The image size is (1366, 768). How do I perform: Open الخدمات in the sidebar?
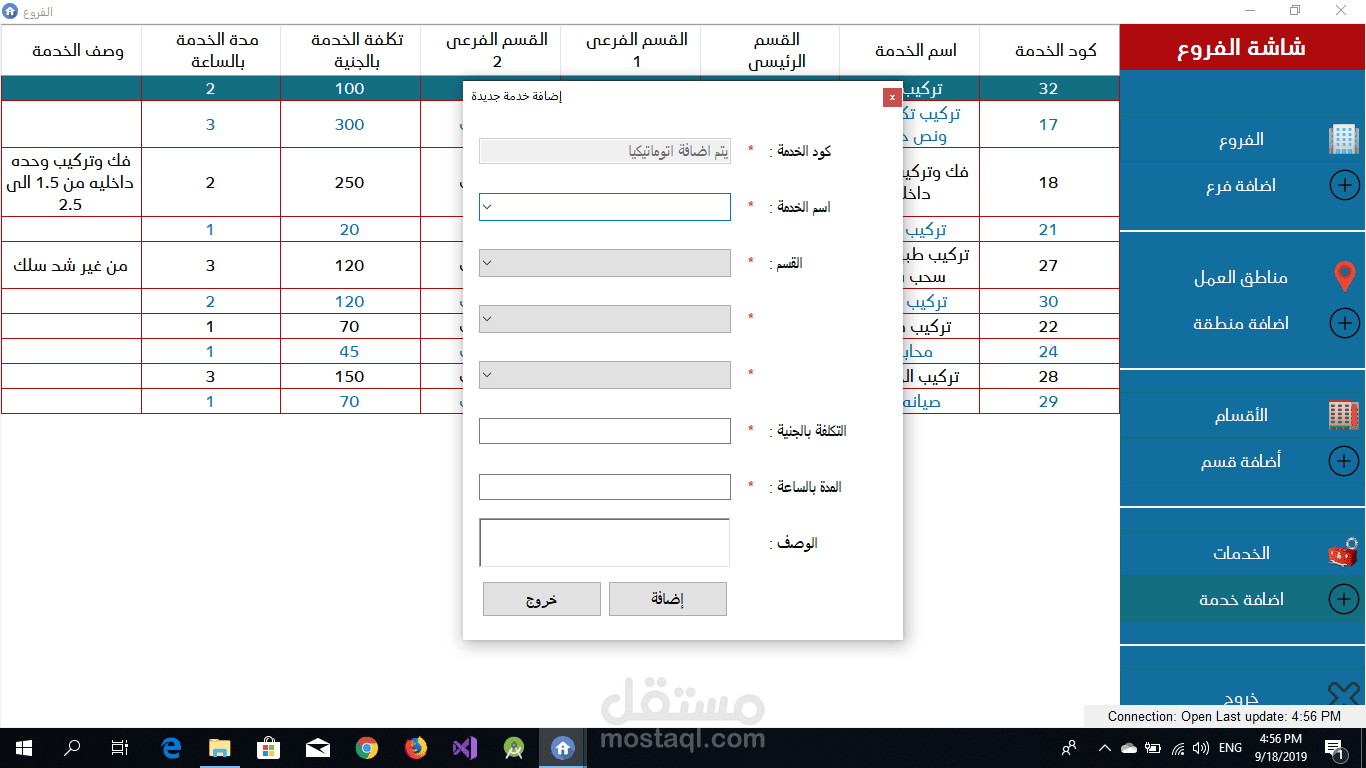1239,553
